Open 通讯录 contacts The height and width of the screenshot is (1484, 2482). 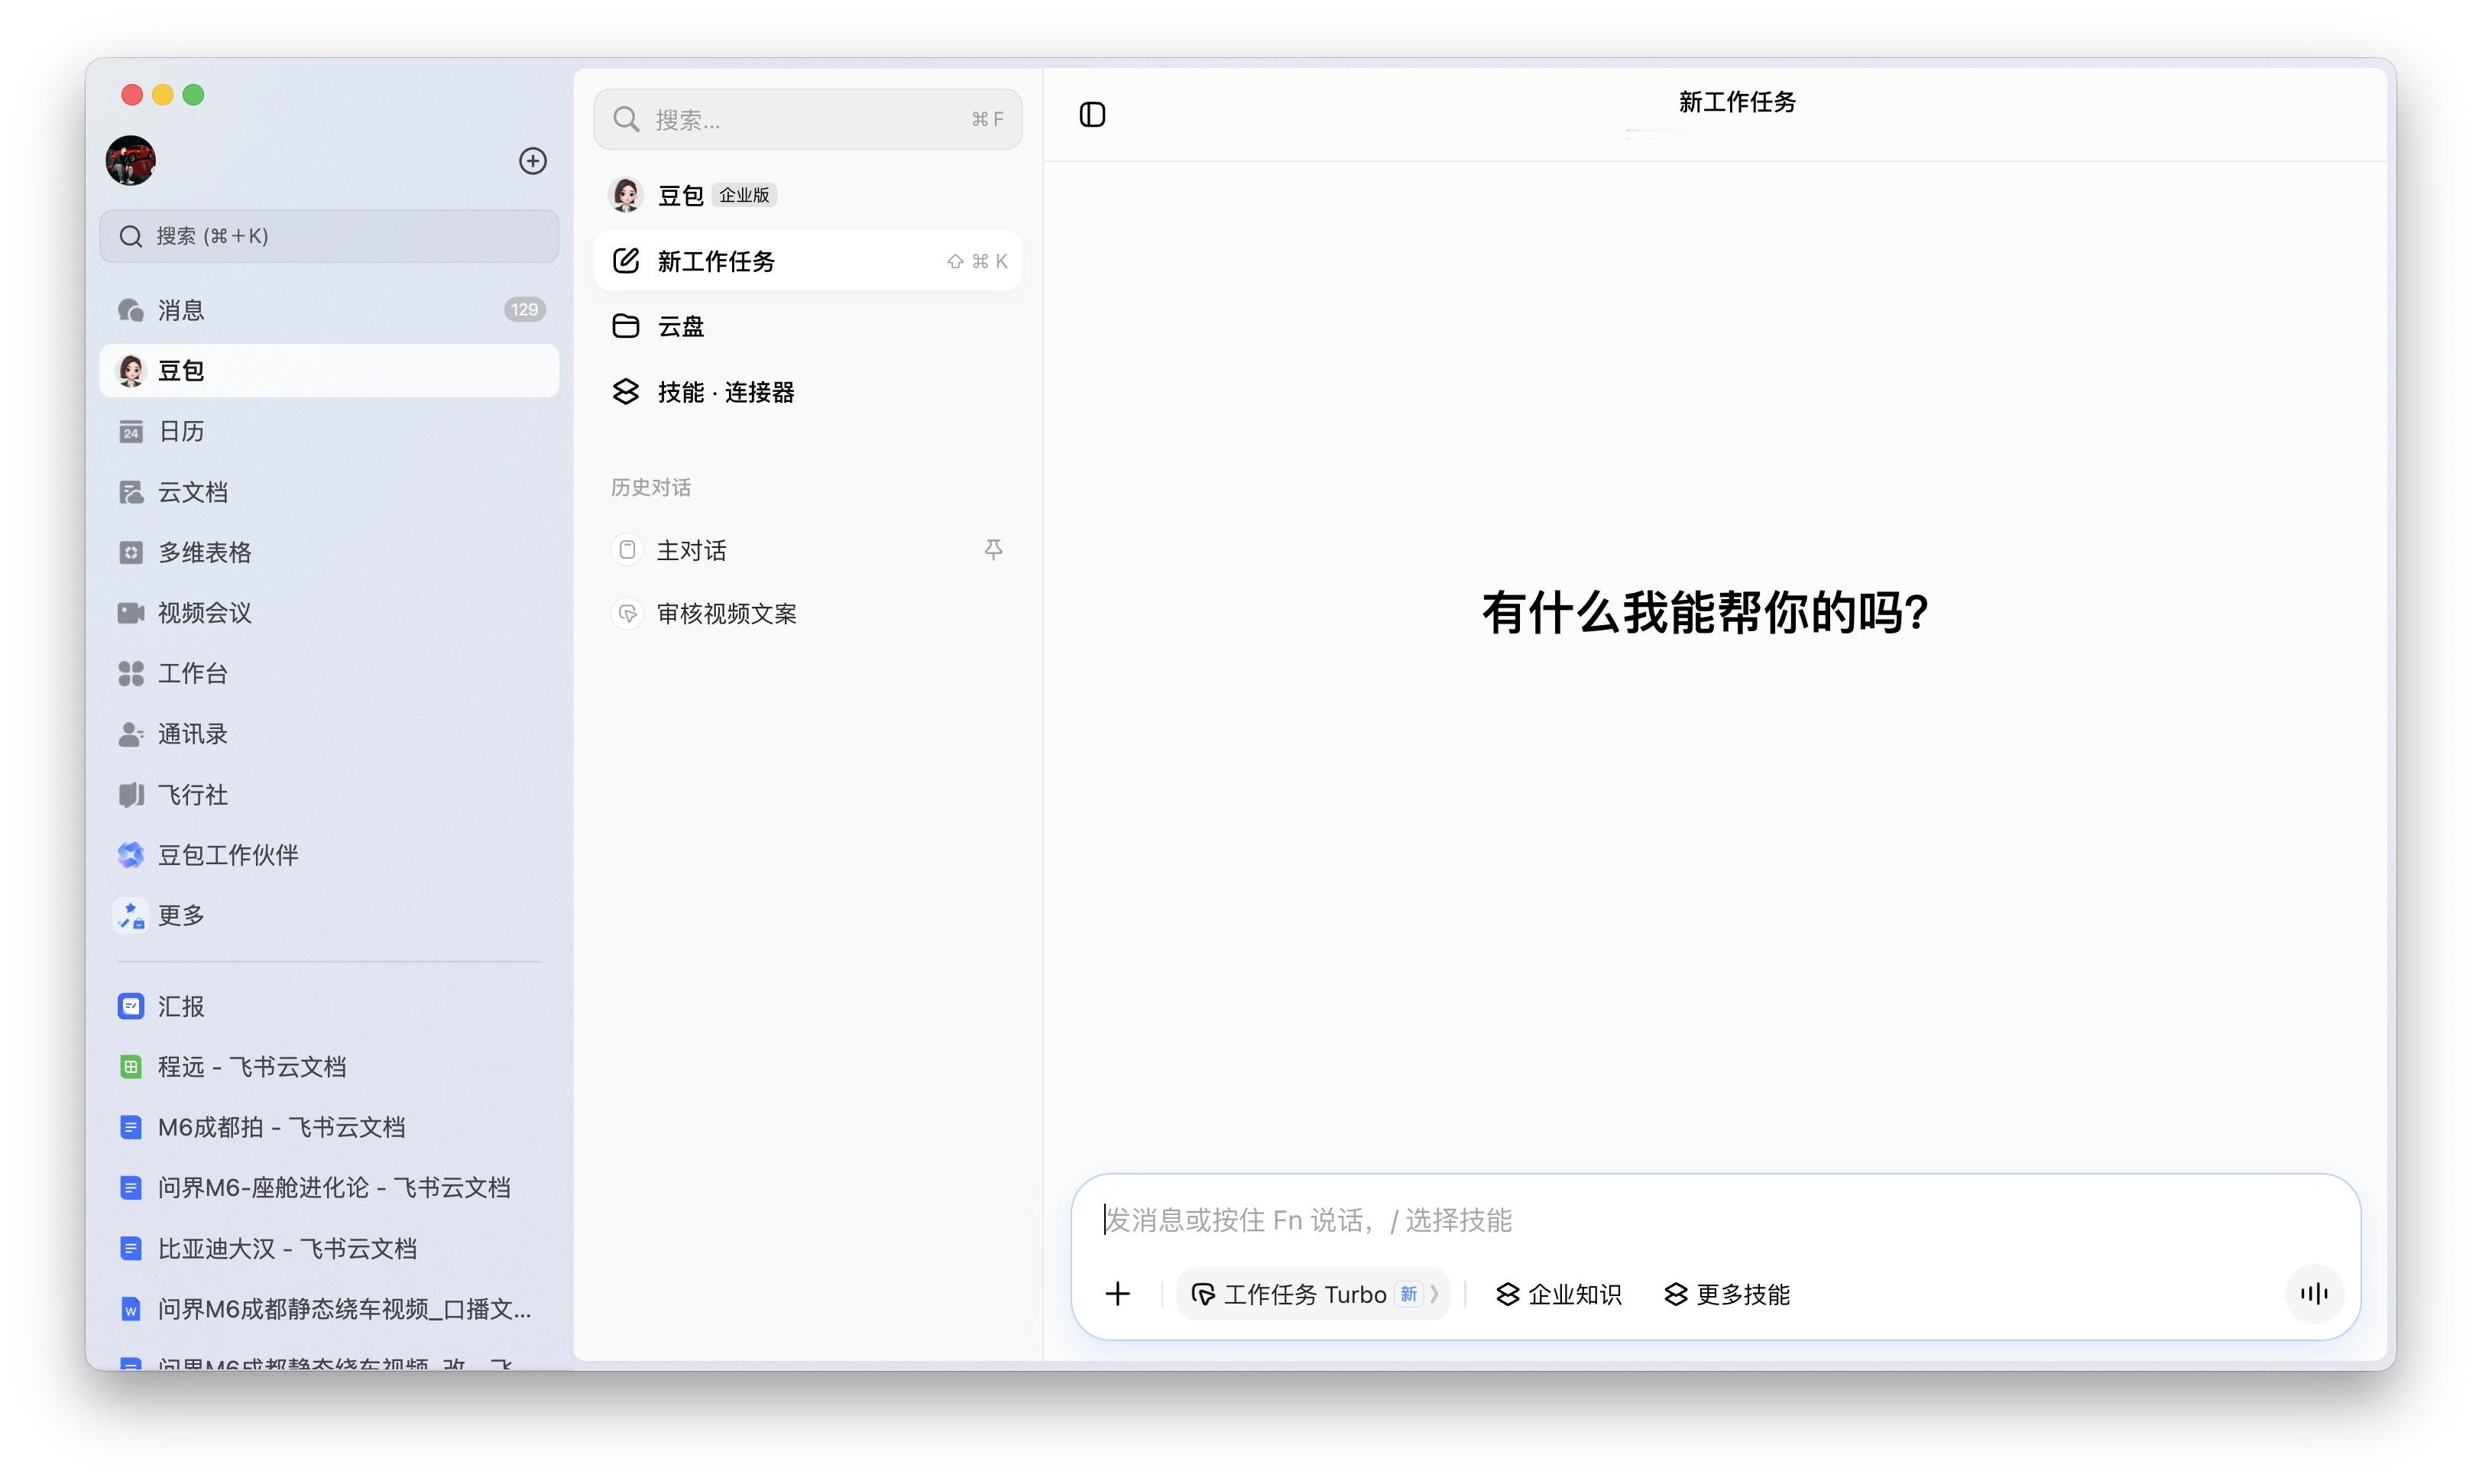point(329,734)
